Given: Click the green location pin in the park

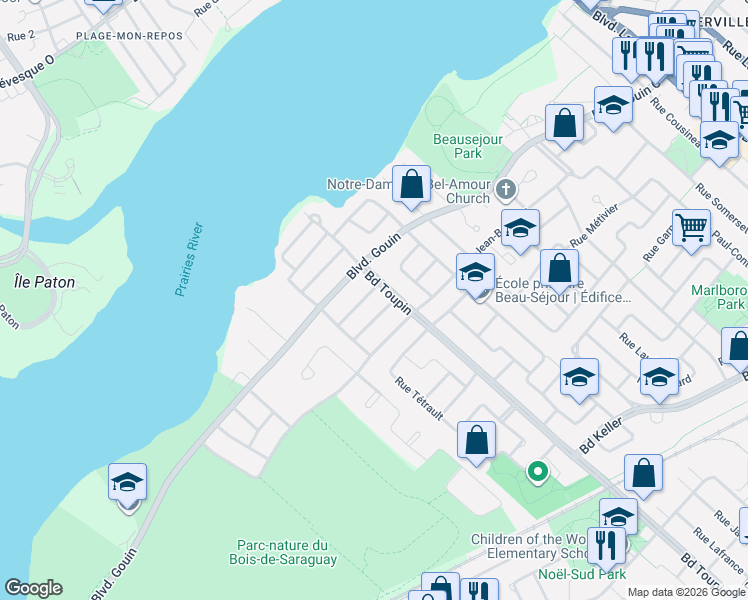Looking at the screenshot, I should (x=538, y=472).
